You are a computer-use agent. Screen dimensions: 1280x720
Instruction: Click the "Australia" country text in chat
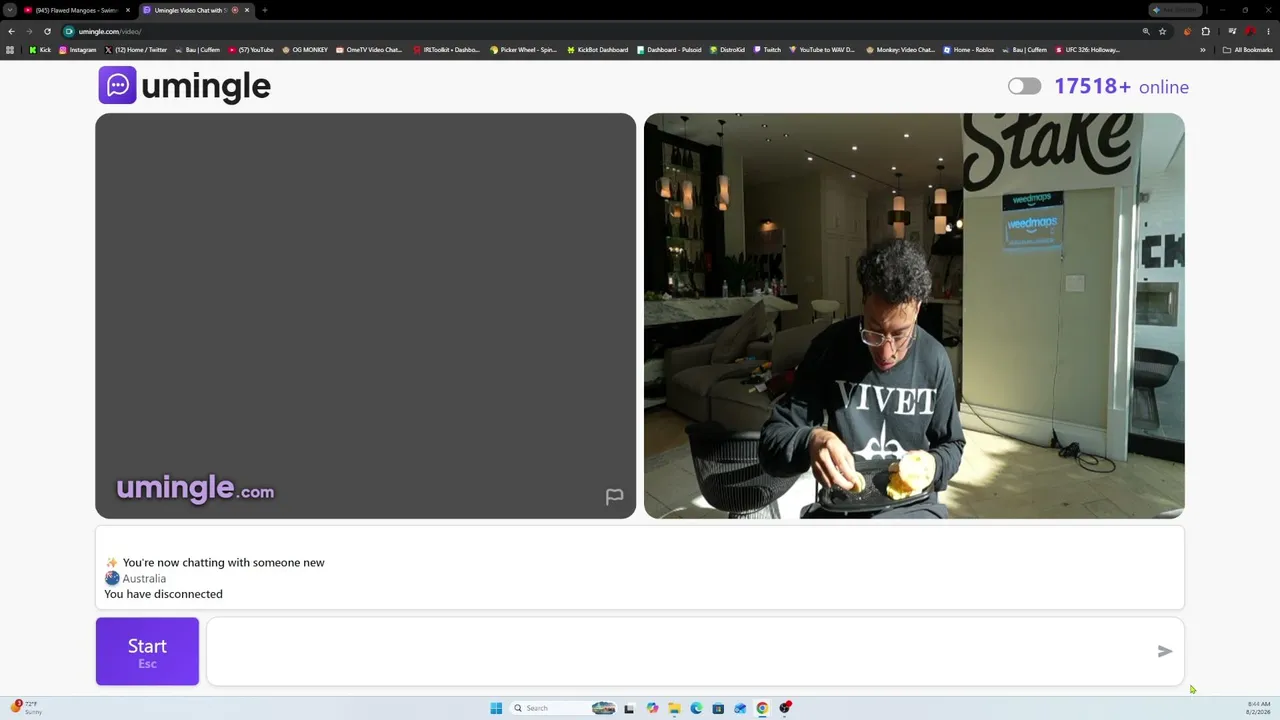click(x=144, y=578)
